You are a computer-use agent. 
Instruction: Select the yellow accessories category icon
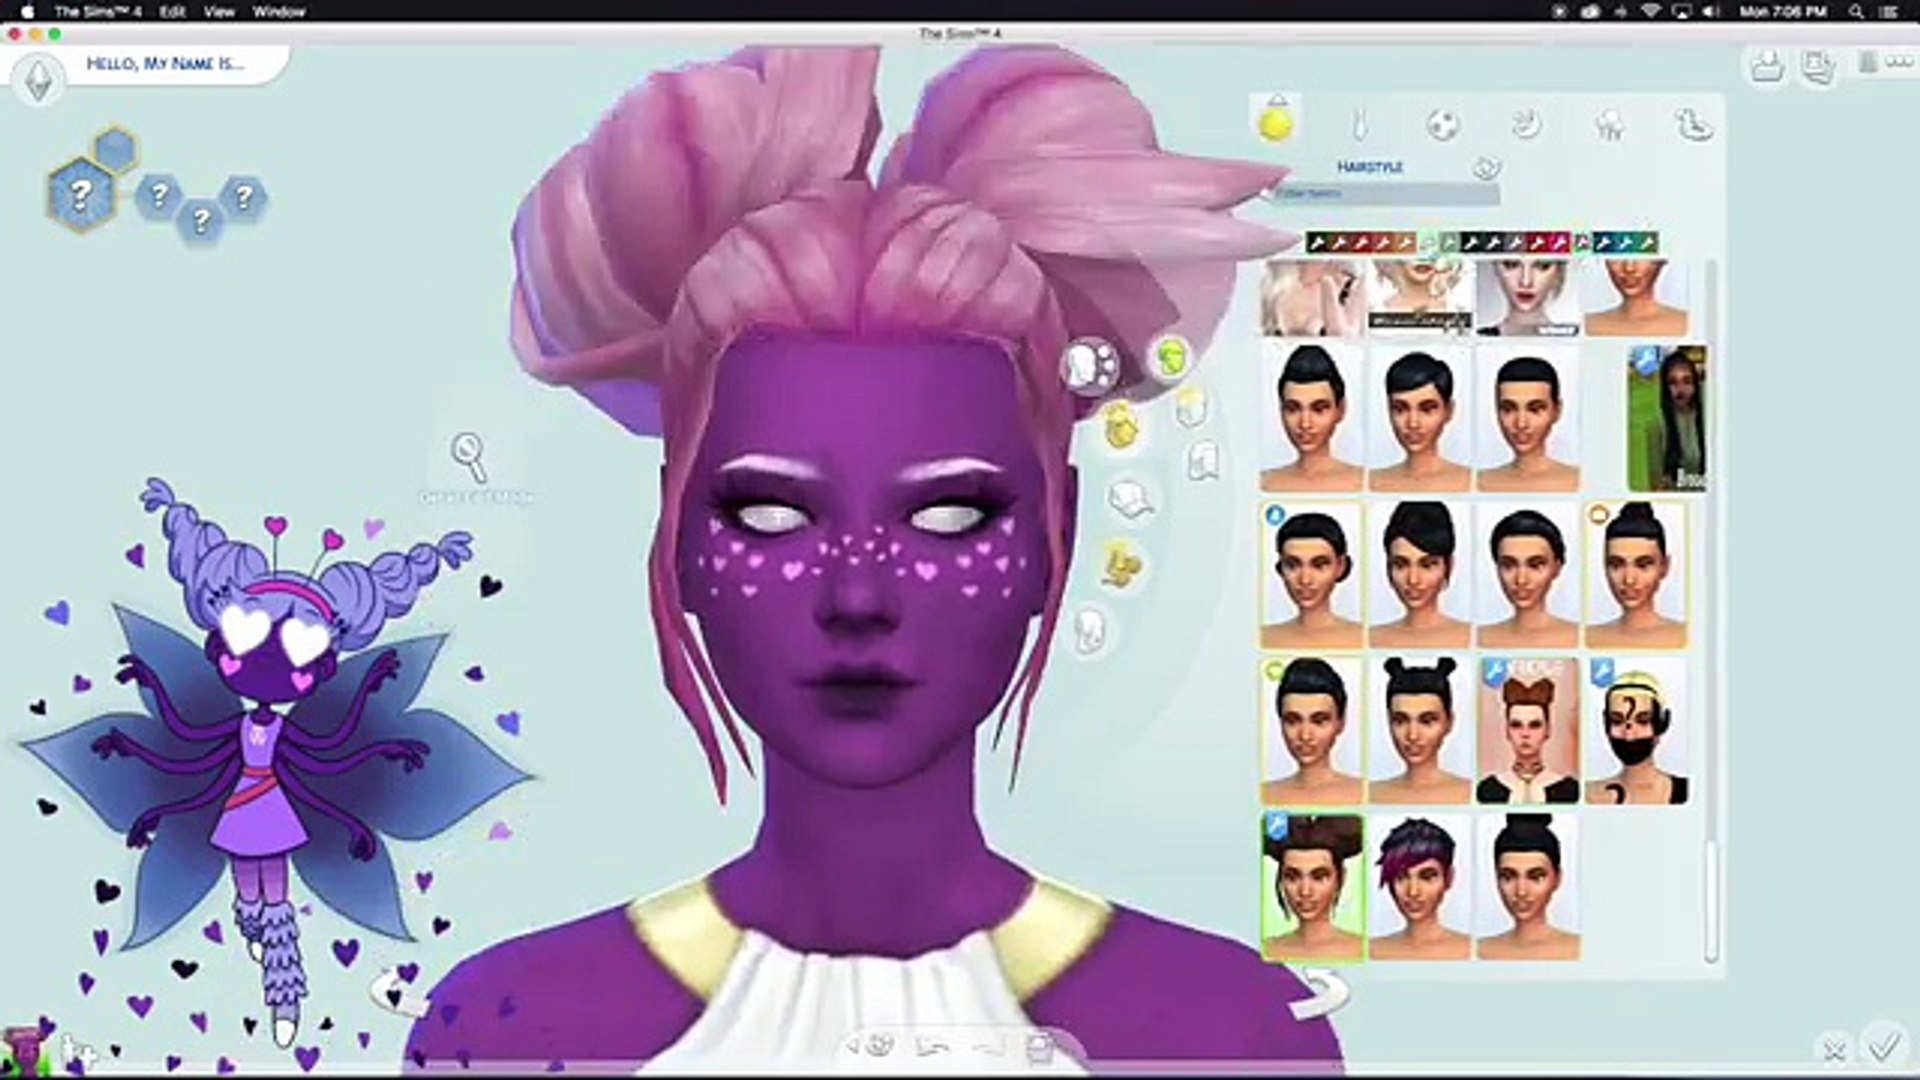tap(1123, 564)
